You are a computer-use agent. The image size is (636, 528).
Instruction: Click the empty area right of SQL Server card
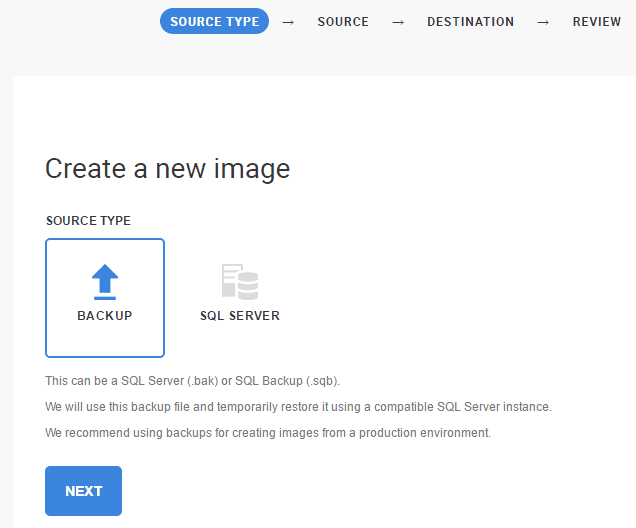[450, 297]
